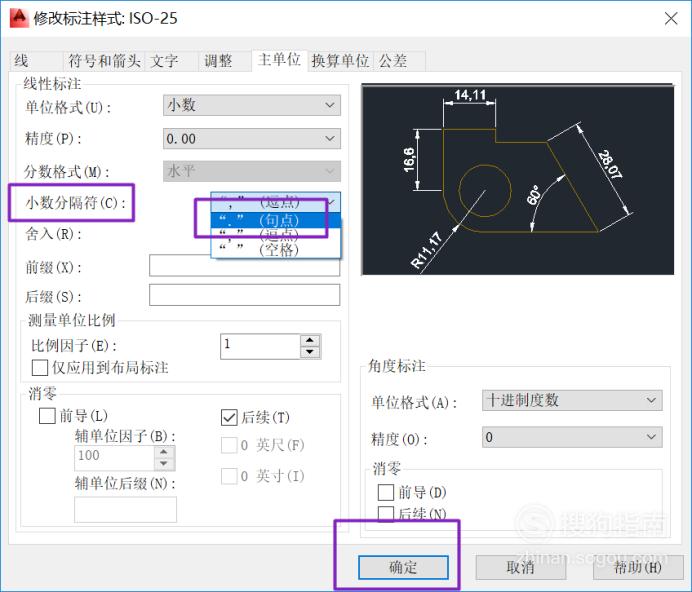
Task: Choose the 逗点 option below 句点
Action: click(x=276, y=234)
